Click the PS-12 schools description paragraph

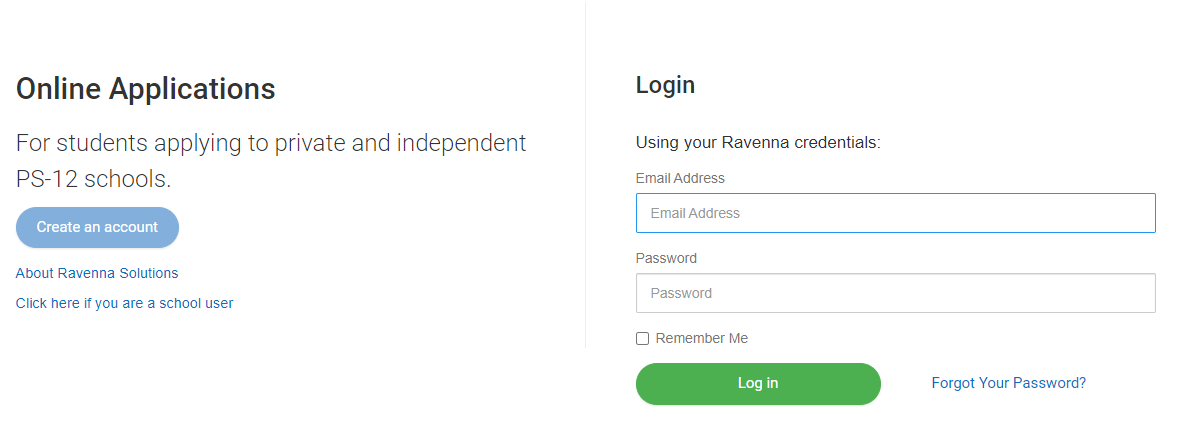(270, 160)
